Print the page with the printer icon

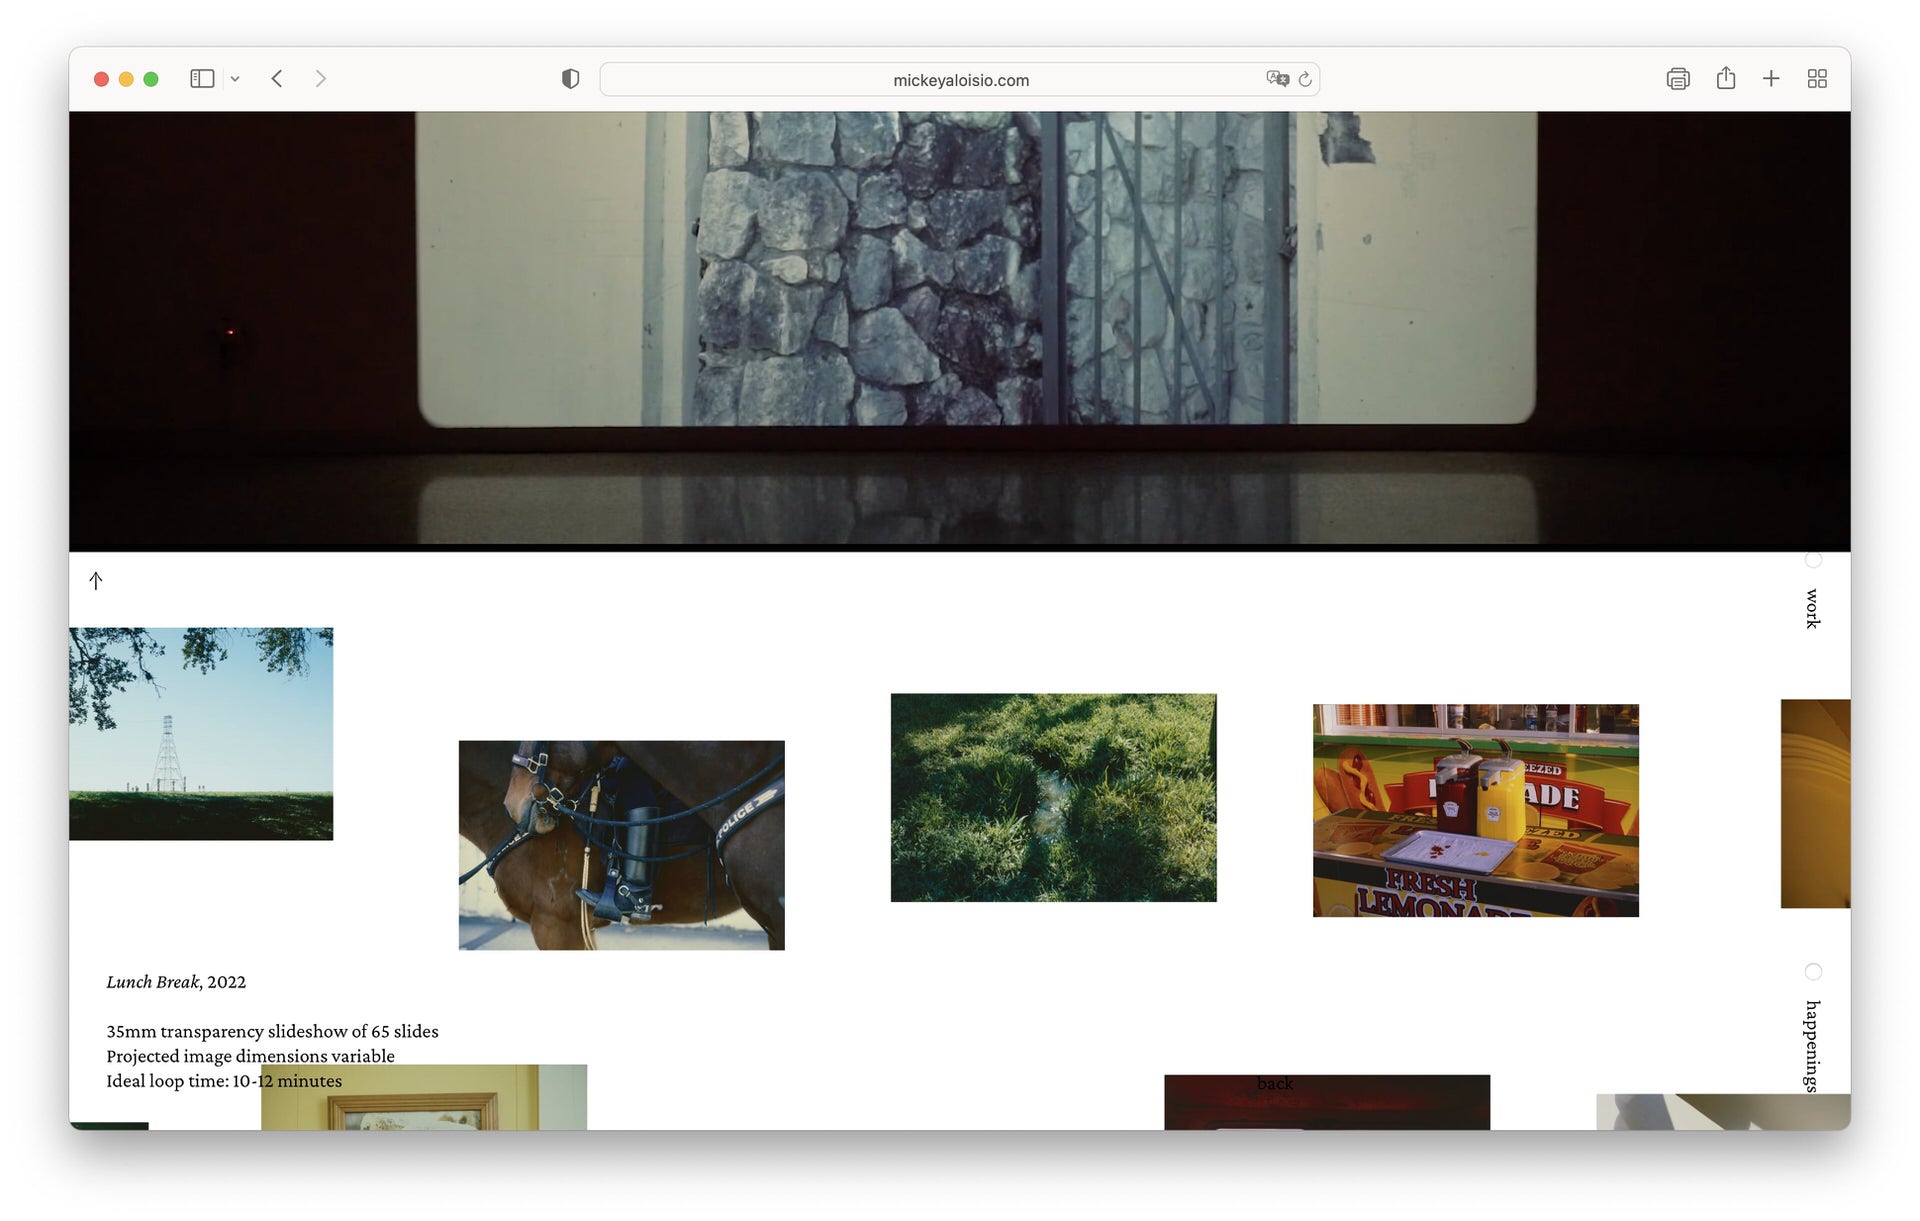[x=1677, y=79]
